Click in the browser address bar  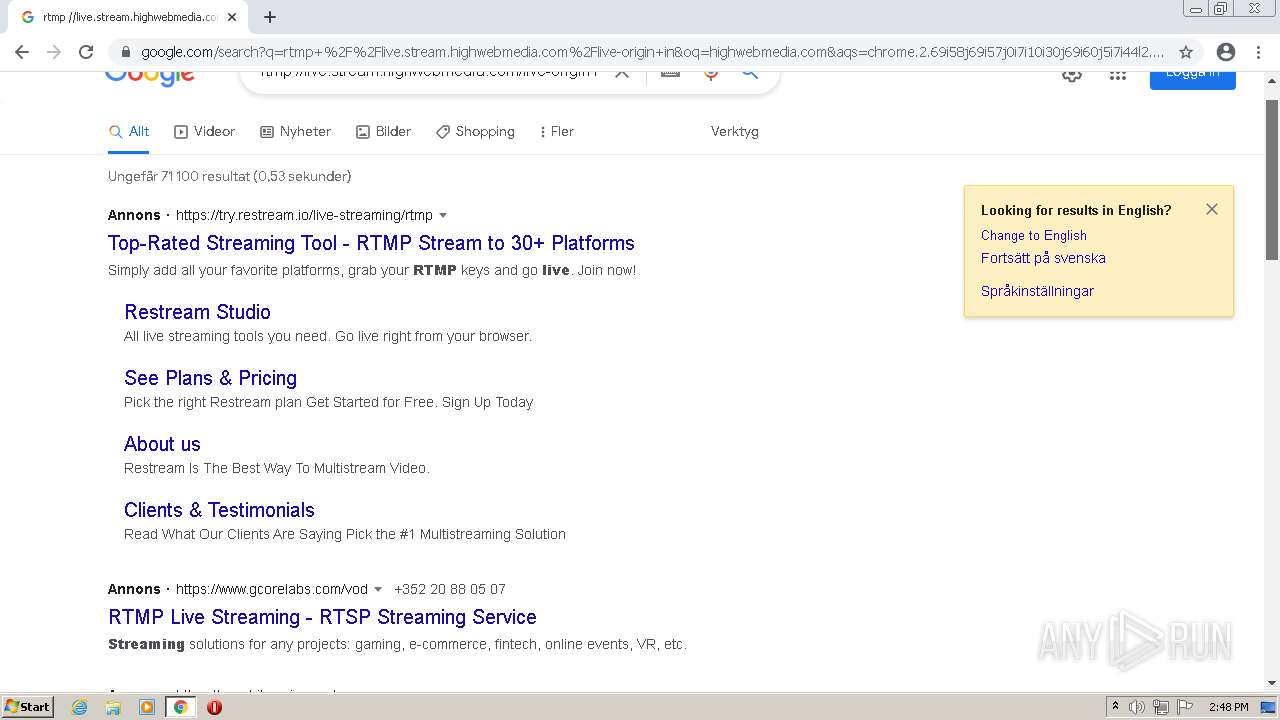(x=650, y=52)
